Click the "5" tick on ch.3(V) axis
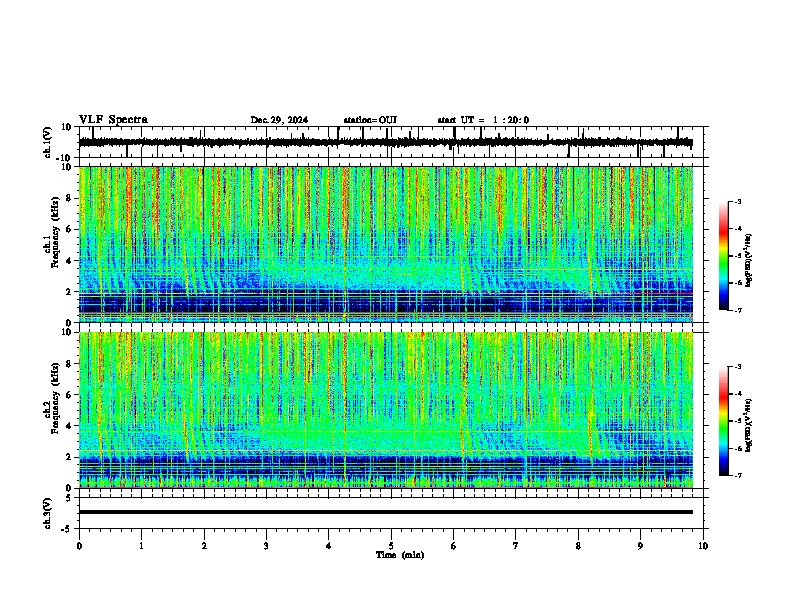Image resolution: width=792 pixels, height=612 pixels. click(x=69, y=498)
